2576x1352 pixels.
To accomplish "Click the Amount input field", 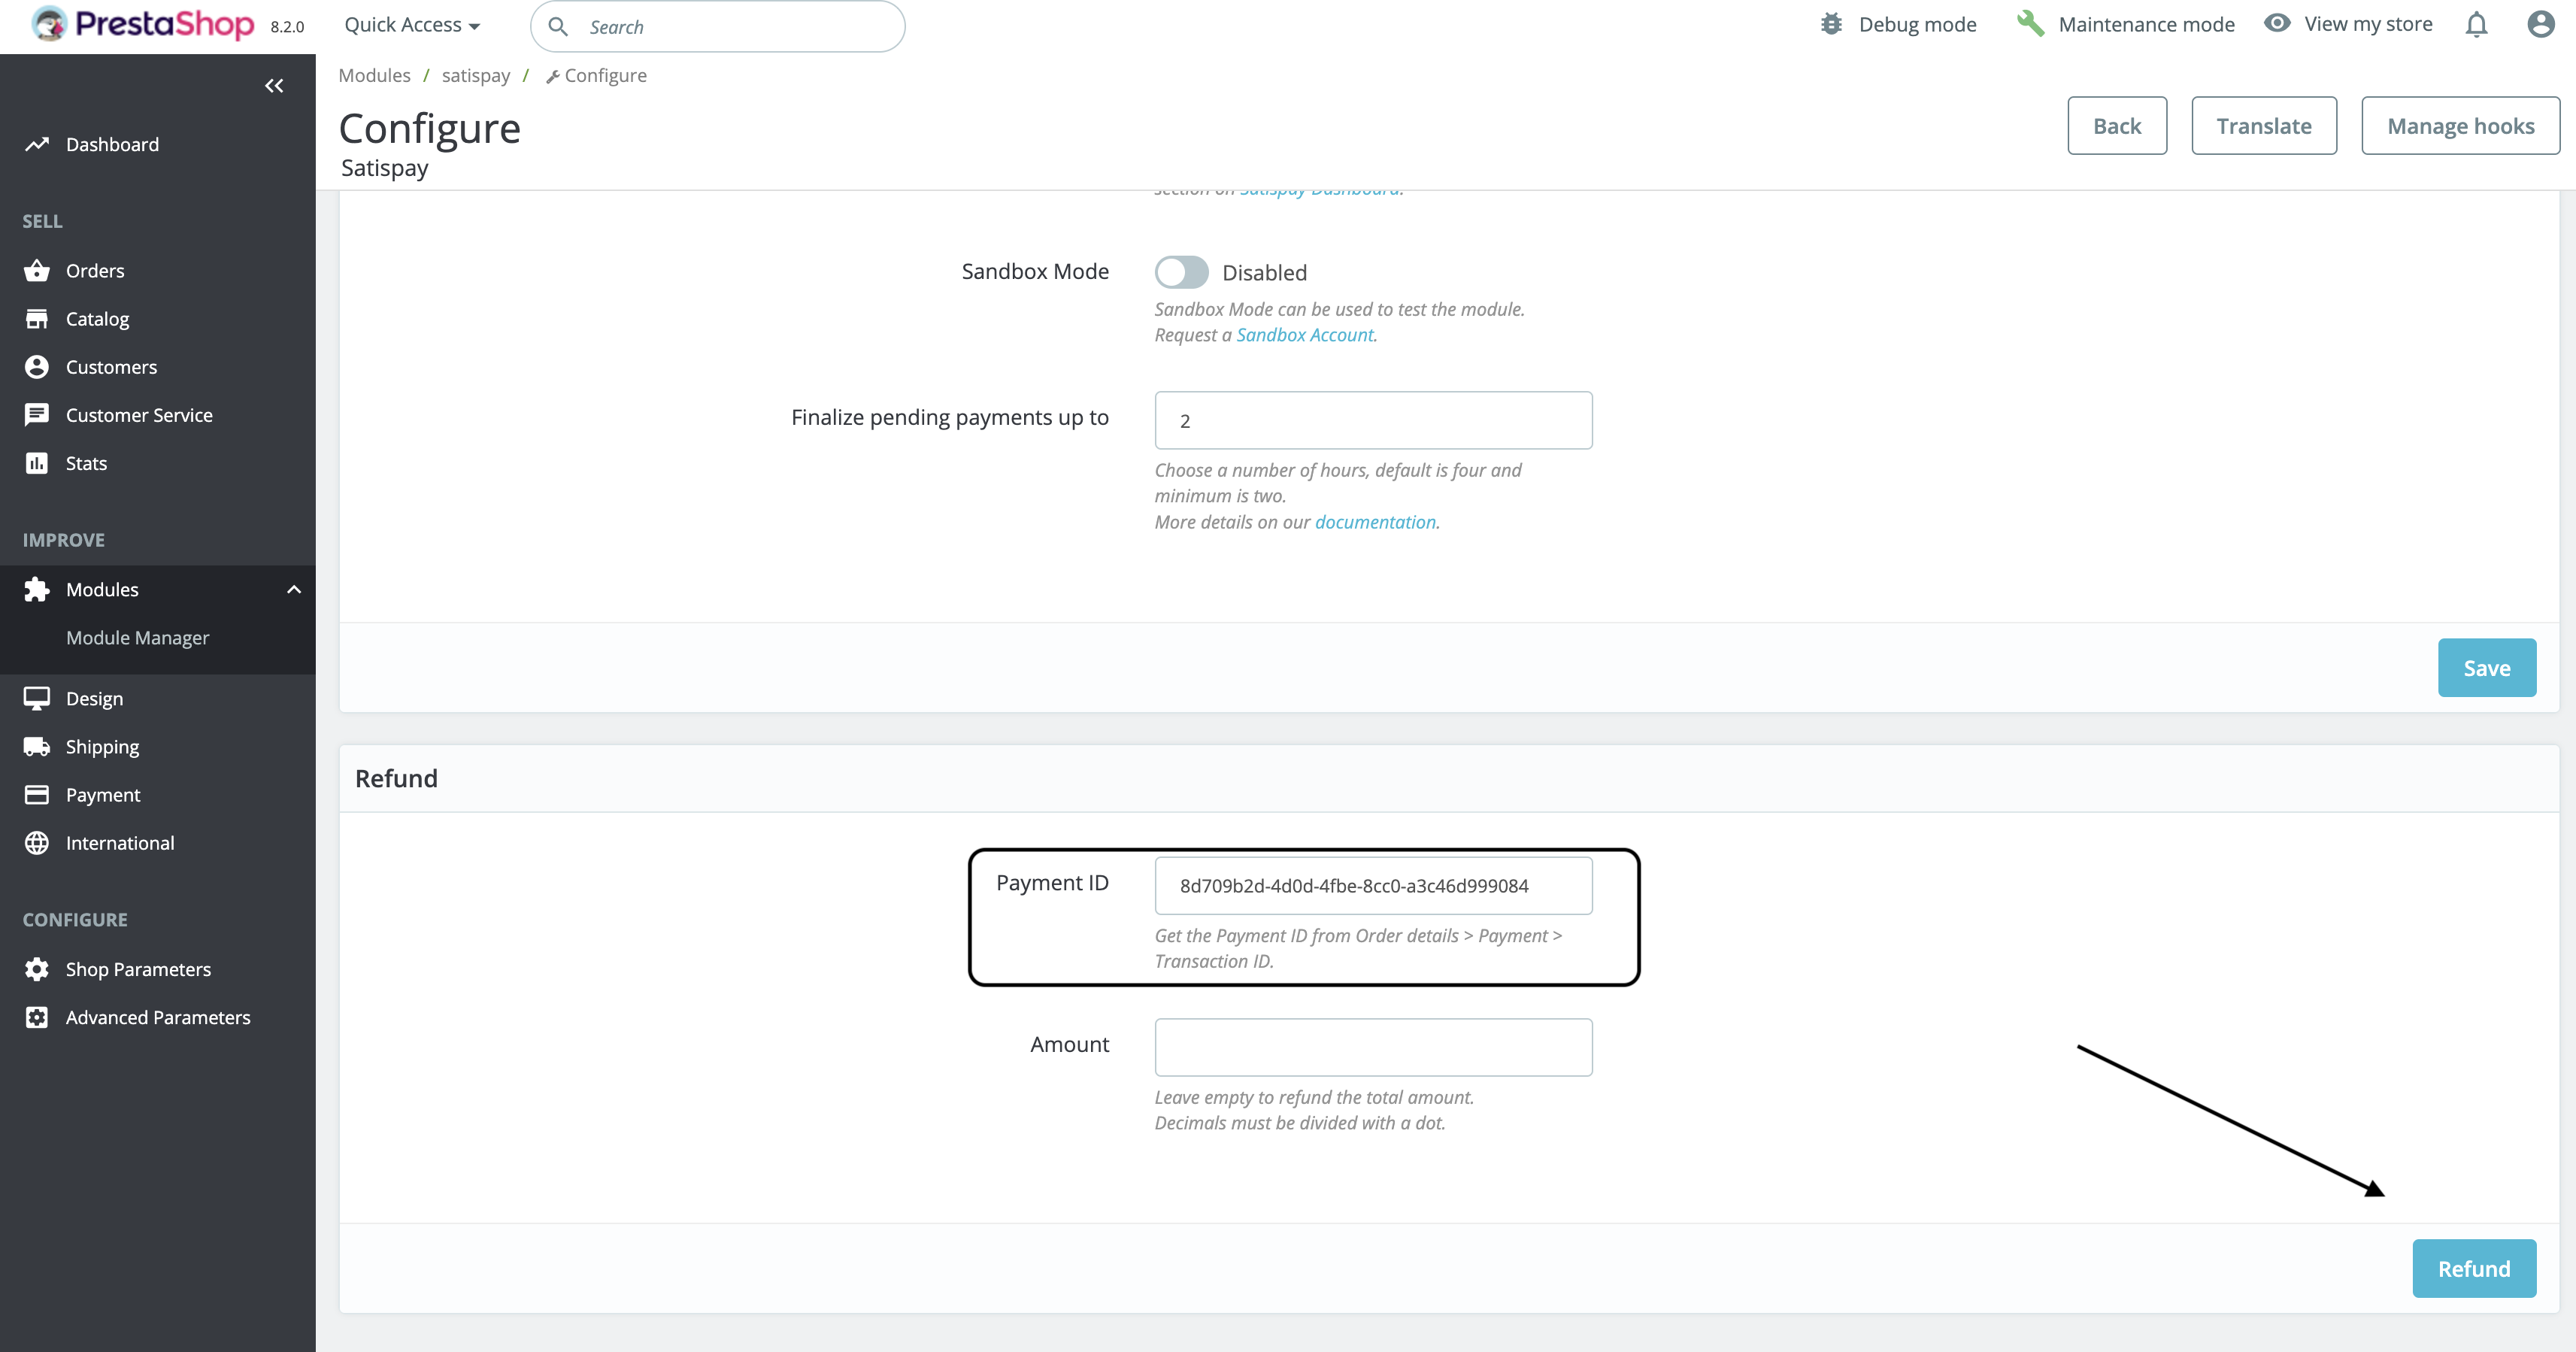I will (1373, 1047).
